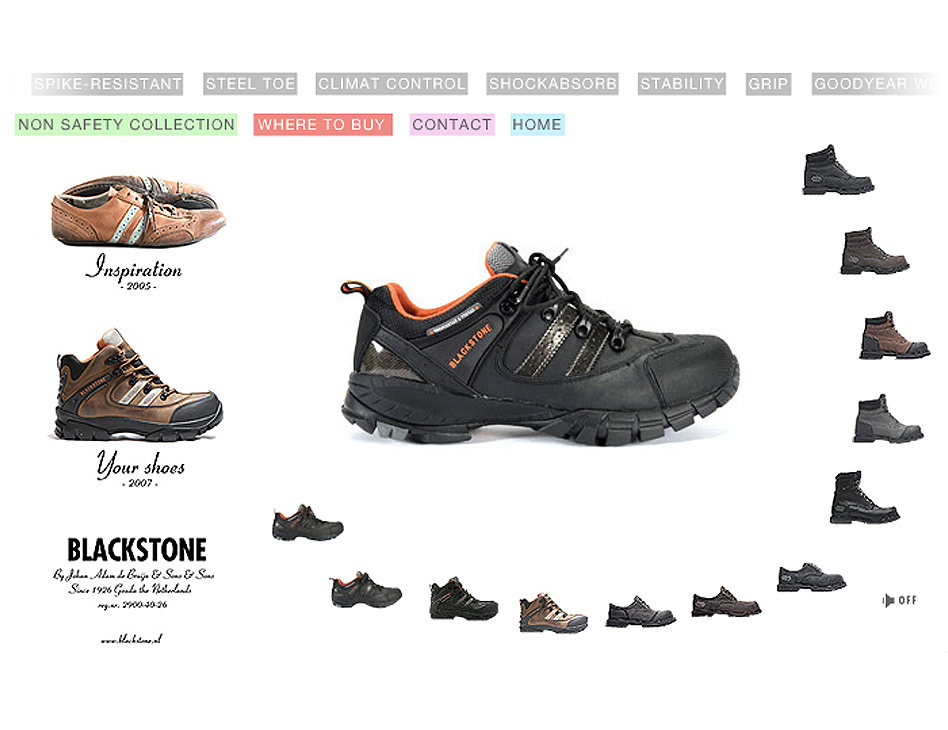
Task: Click the WHERE TO BUY button
Action: coord(323,125)
